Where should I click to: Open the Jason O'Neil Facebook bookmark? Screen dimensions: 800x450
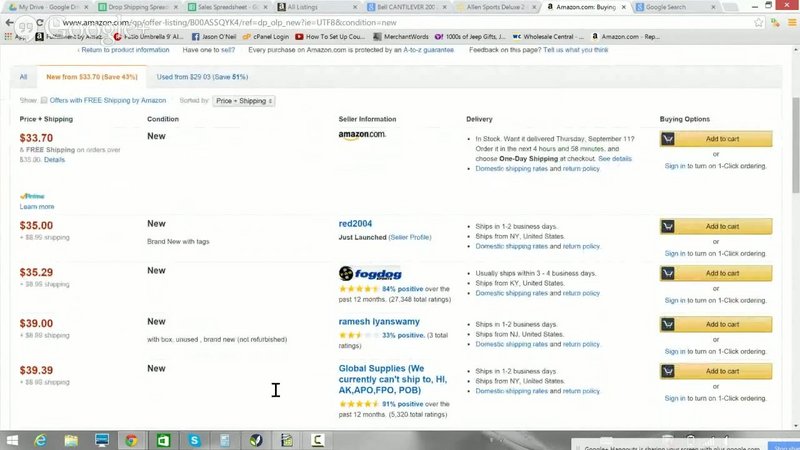[214, 37]
